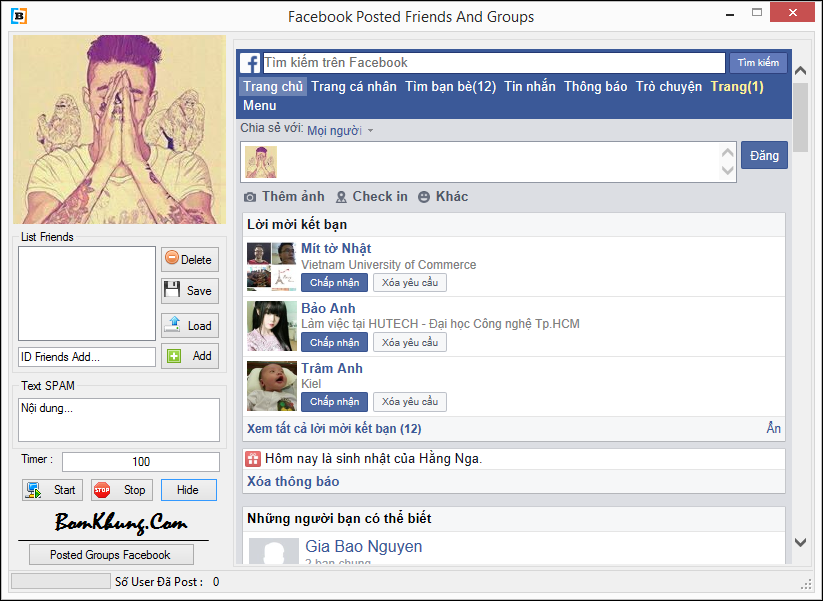Click the Check in link
823x601 pixels.
(380, 196)
